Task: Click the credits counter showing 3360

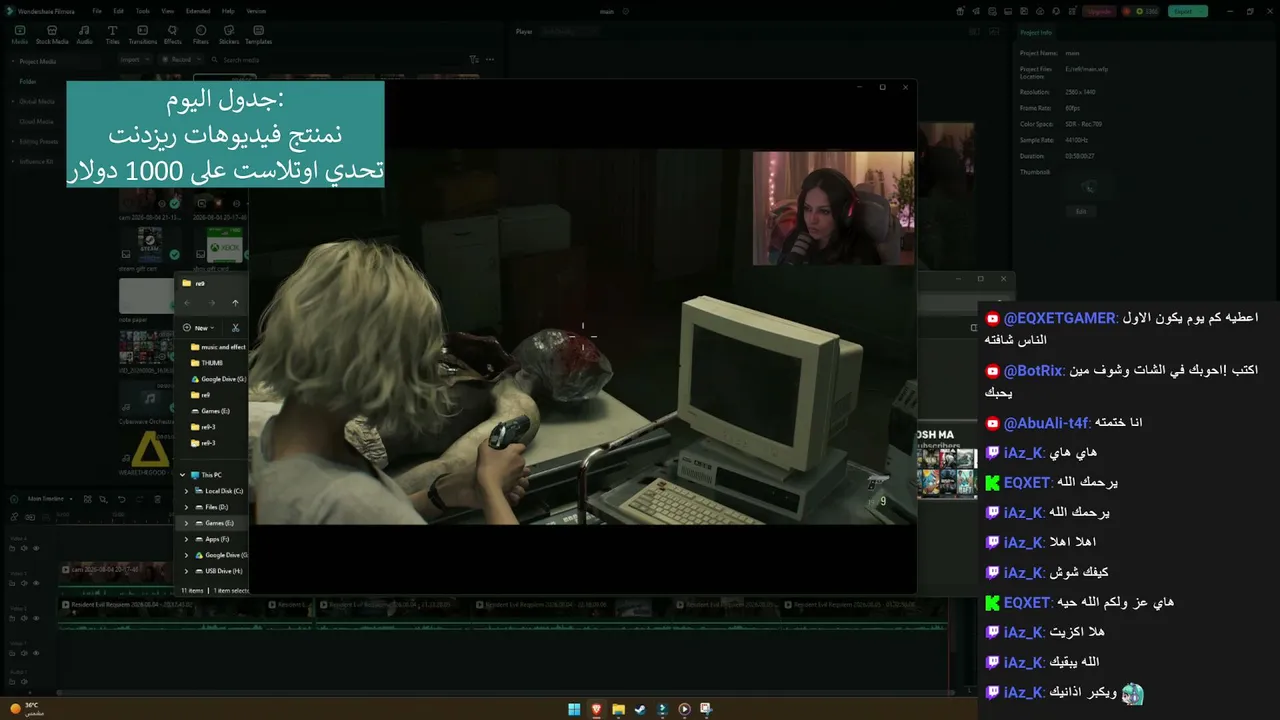Action: 1140,11
